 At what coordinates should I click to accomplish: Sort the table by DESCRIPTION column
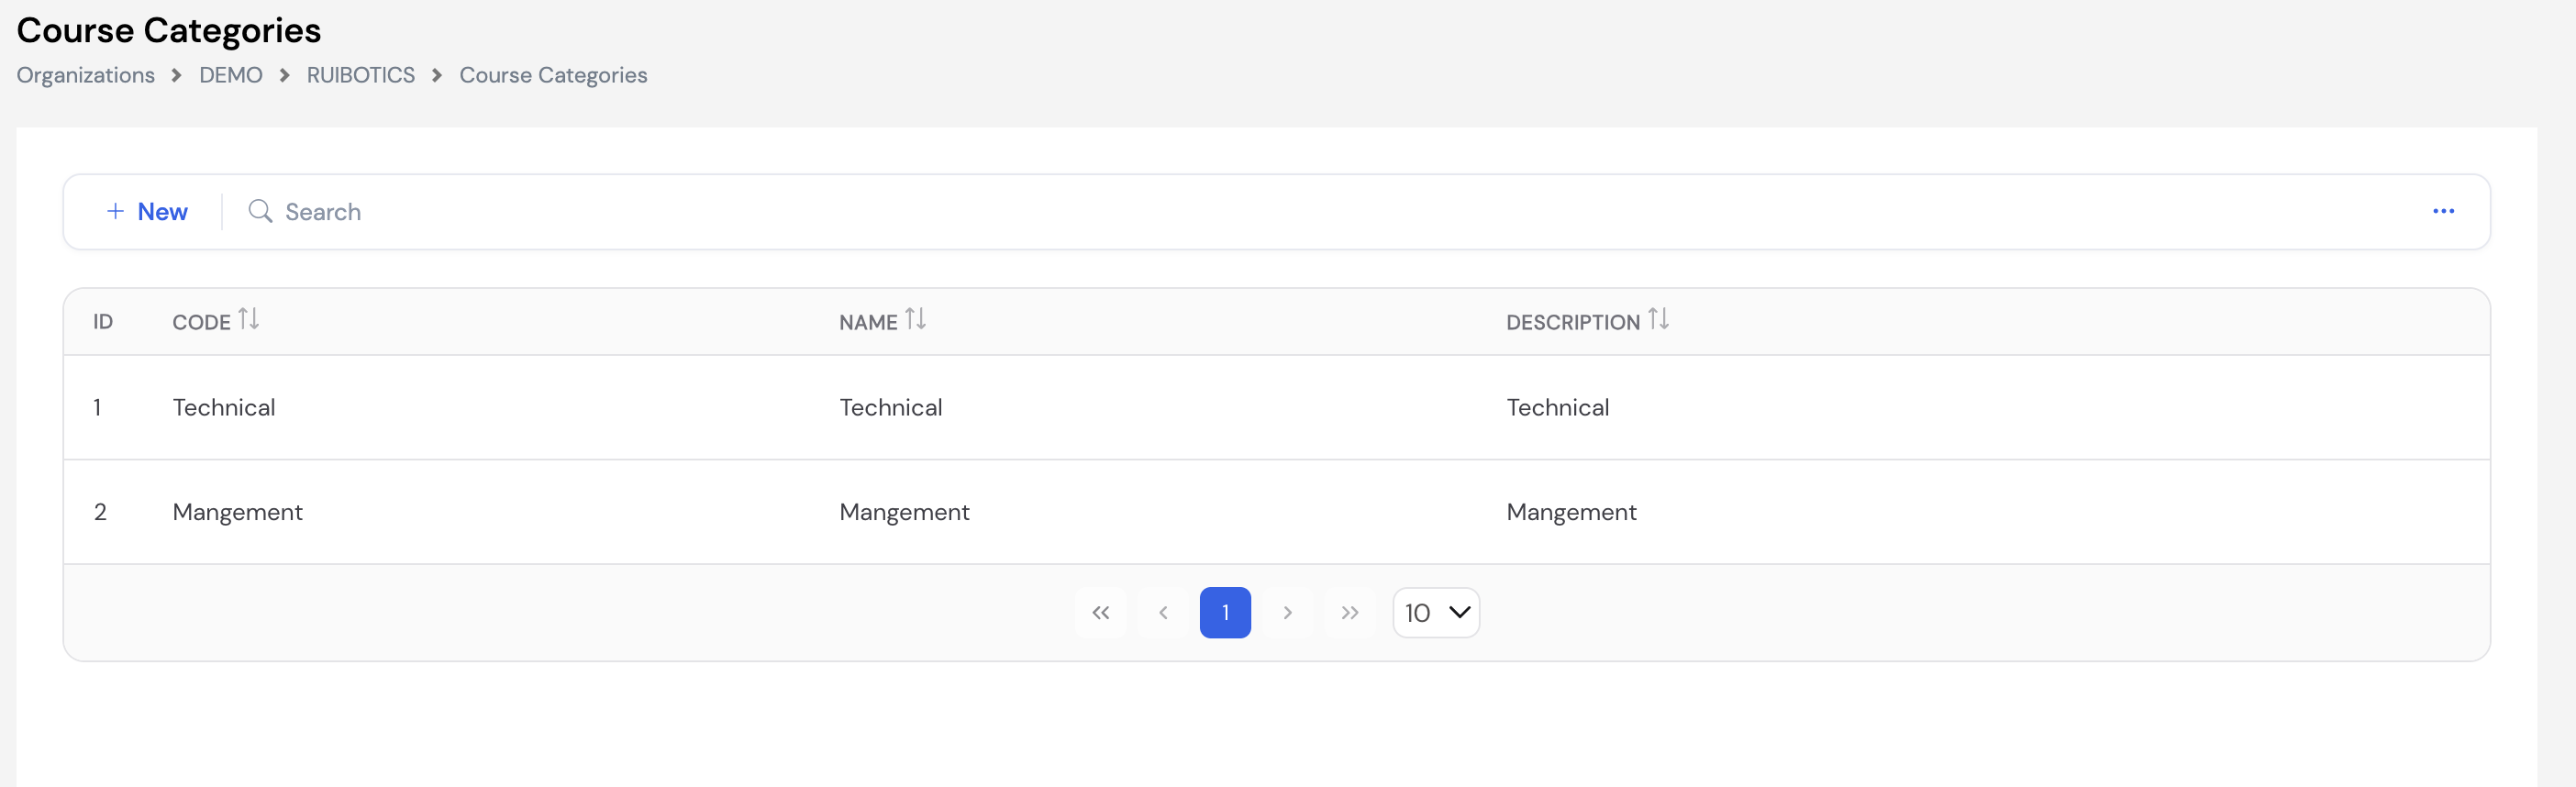1659,319
